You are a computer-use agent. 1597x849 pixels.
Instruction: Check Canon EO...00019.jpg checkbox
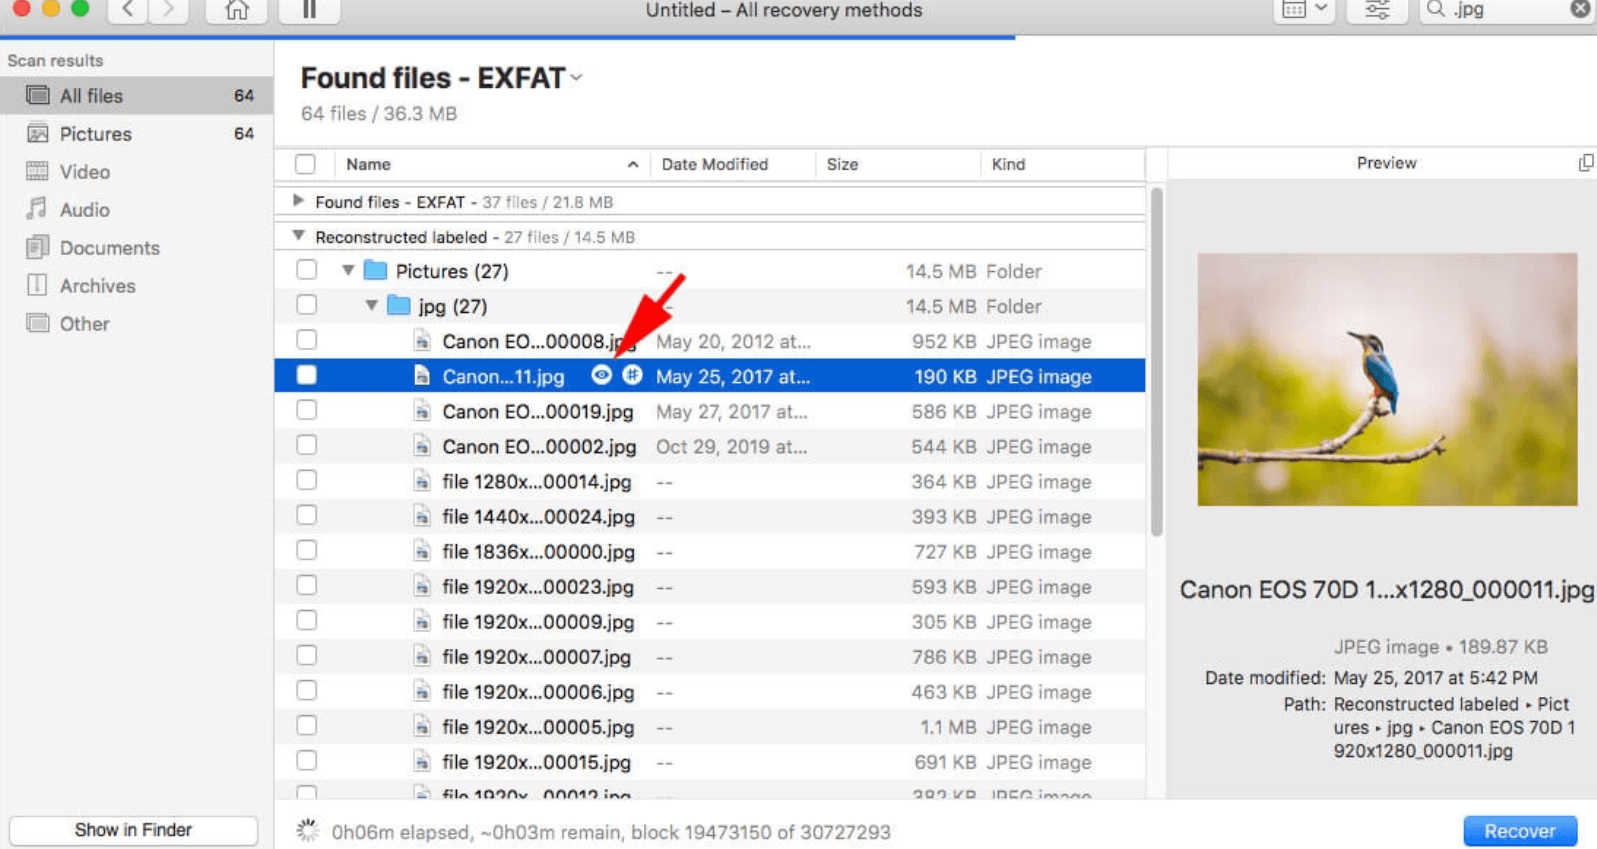coord(307,410)
